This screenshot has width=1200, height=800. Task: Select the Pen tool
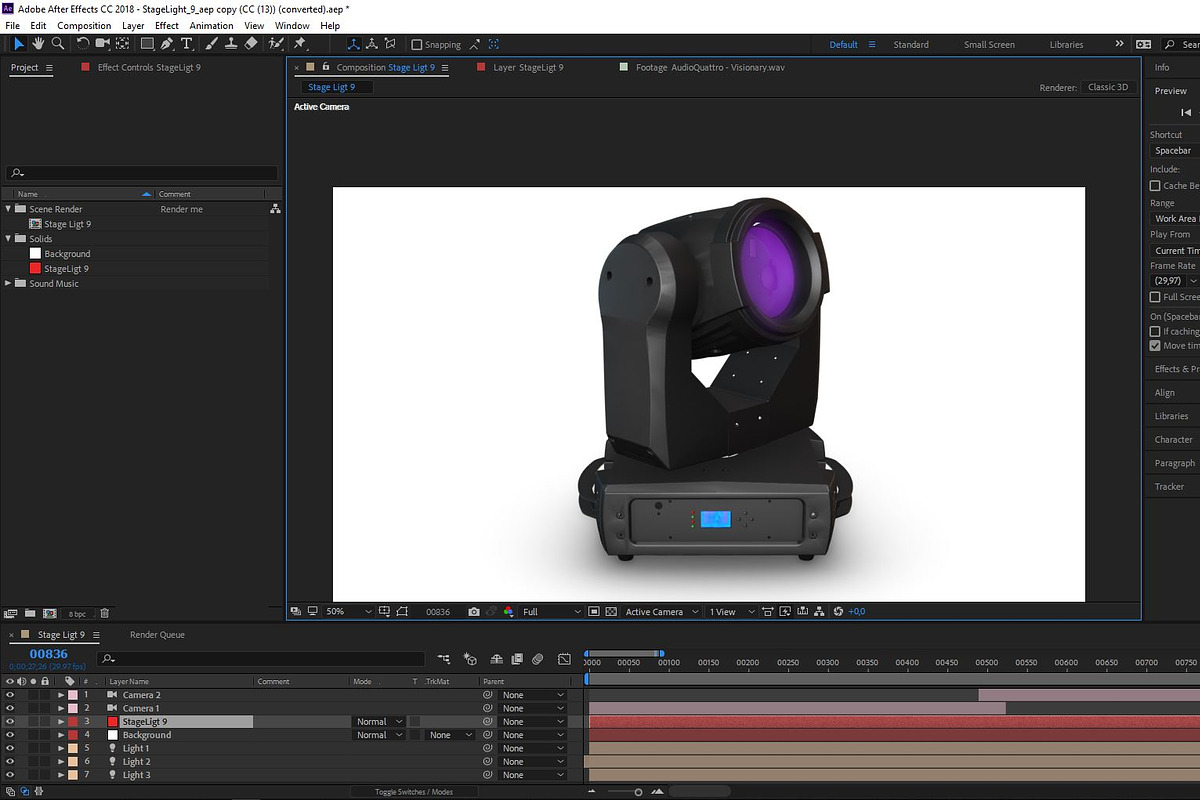[167, 44]
